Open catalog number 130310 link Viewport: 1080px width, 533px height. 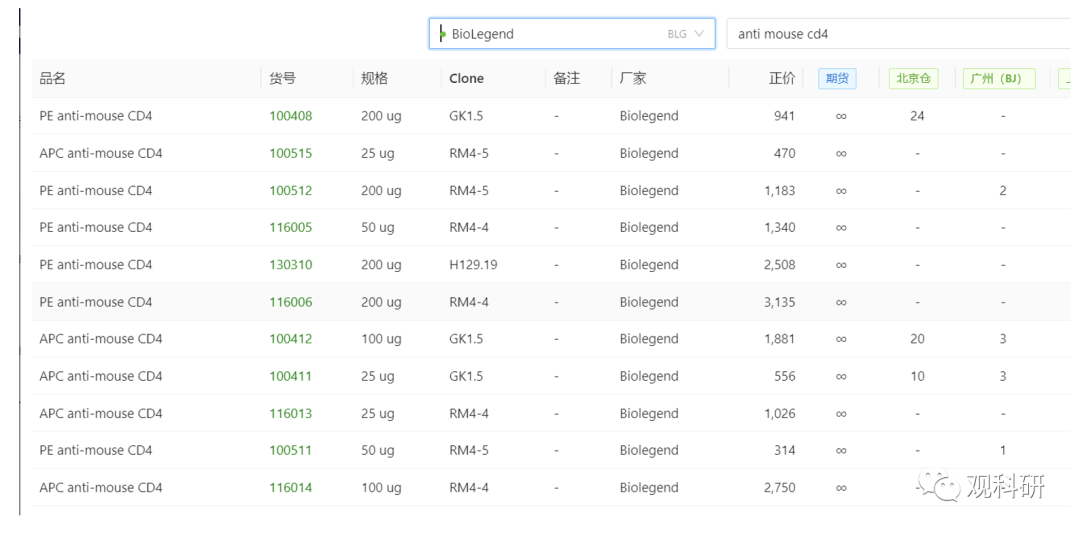(x=290, y=265)
